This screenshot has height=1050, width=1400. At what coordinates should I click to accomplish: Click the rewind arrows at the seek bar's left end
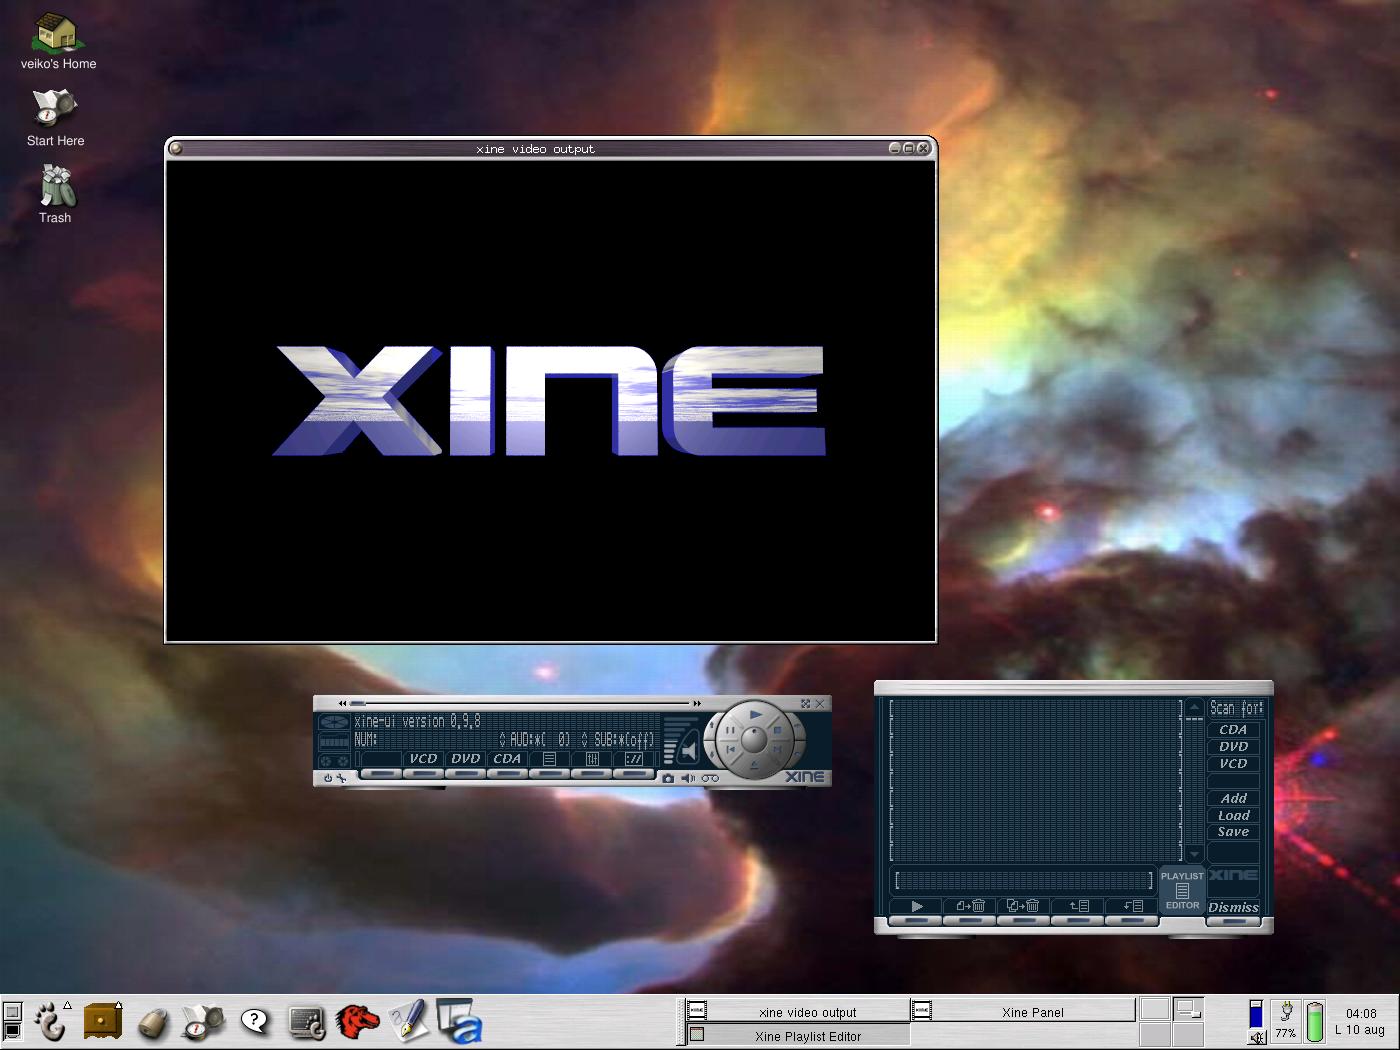[x=343, y=704]
